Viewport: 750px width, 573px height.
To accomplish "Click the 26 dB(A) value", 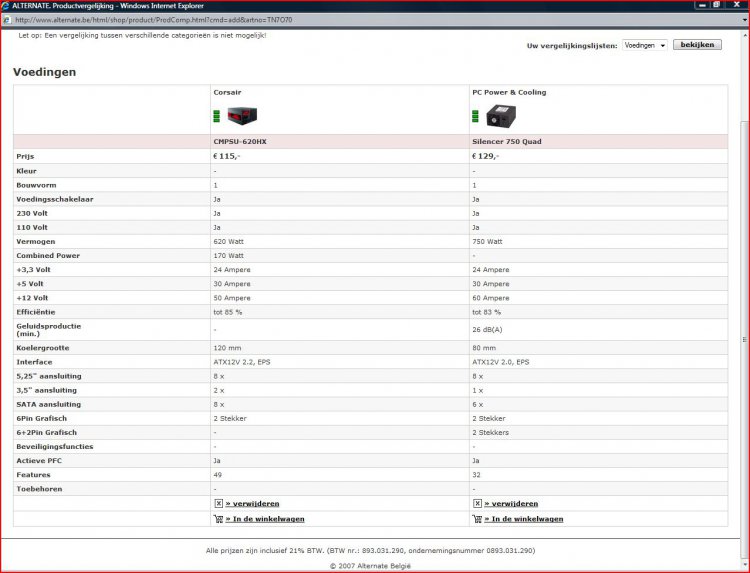I will [487, 330].
